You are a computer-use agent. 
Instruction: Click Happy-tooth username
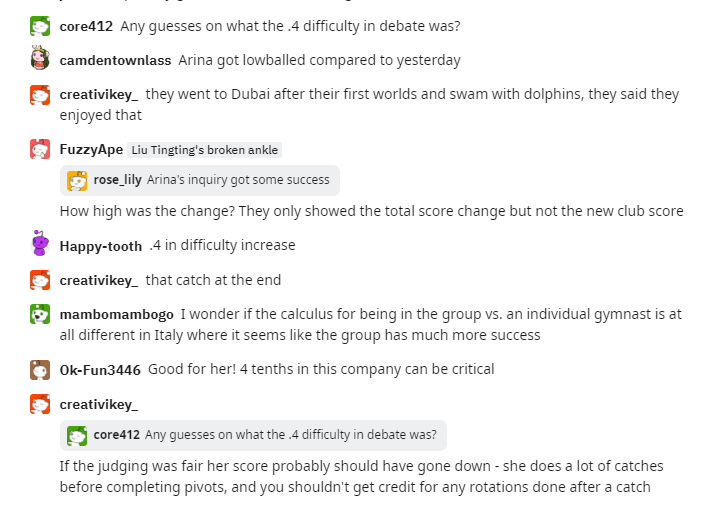100,246
